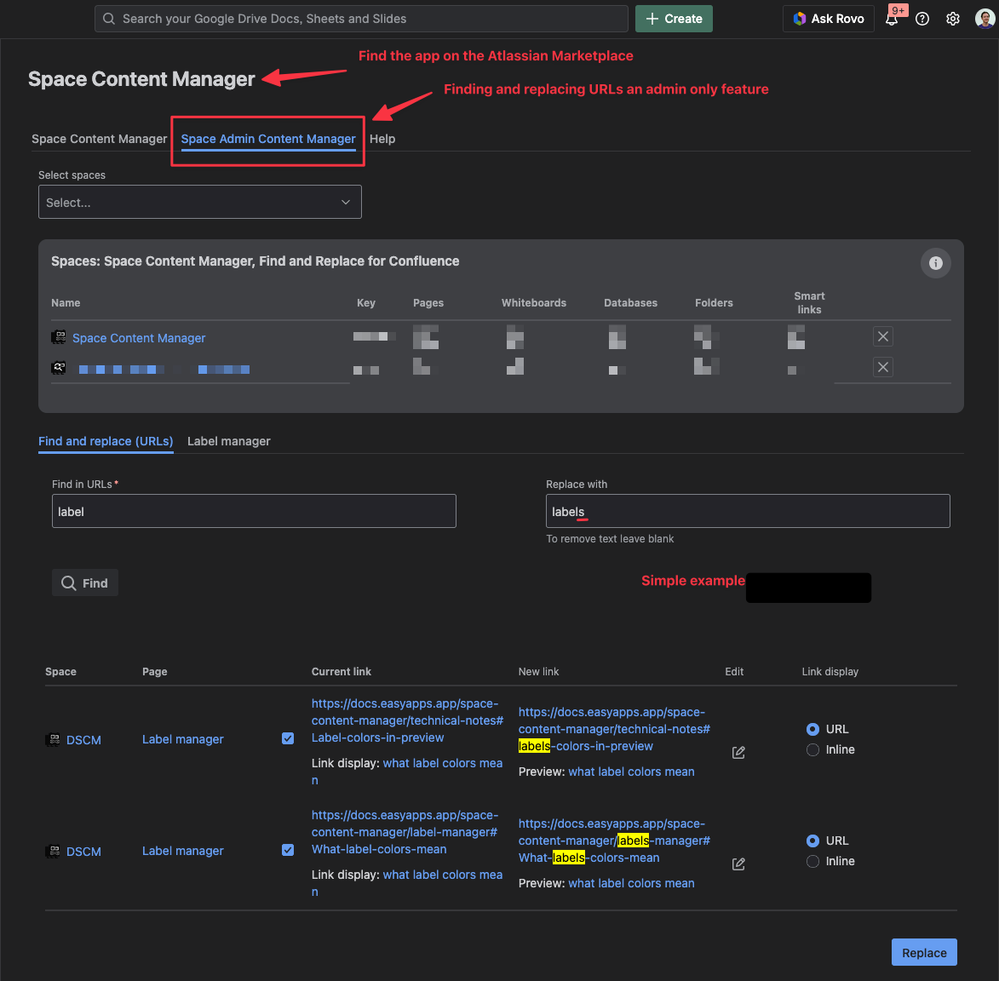Click the blurred space's avatar icon
Screen dimensions: 999x981
(x=59, y=368)
